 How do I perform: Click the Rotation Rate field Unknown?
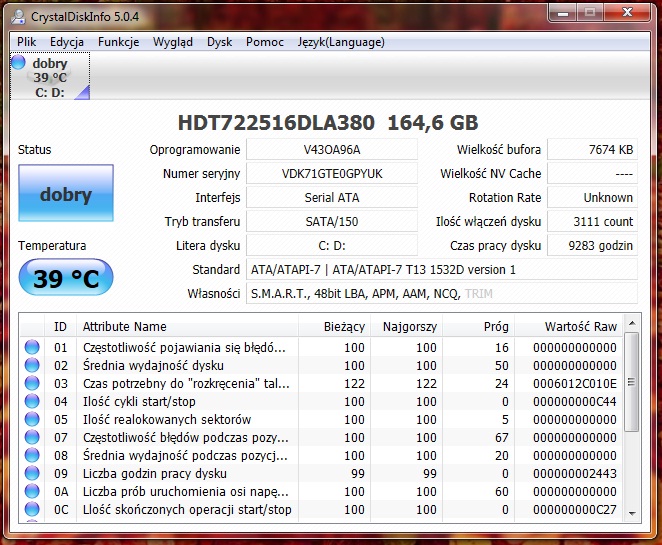592,198
